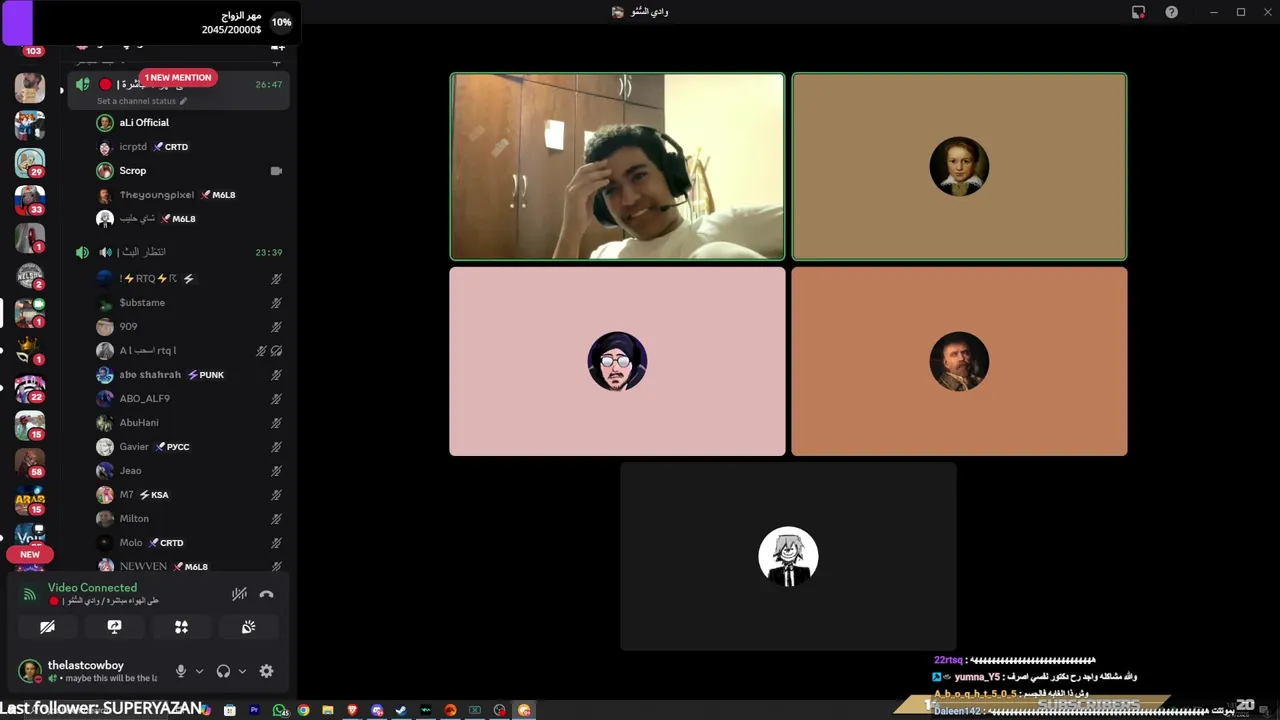Open Premiere Pro from taskbar

click(254, 710)
